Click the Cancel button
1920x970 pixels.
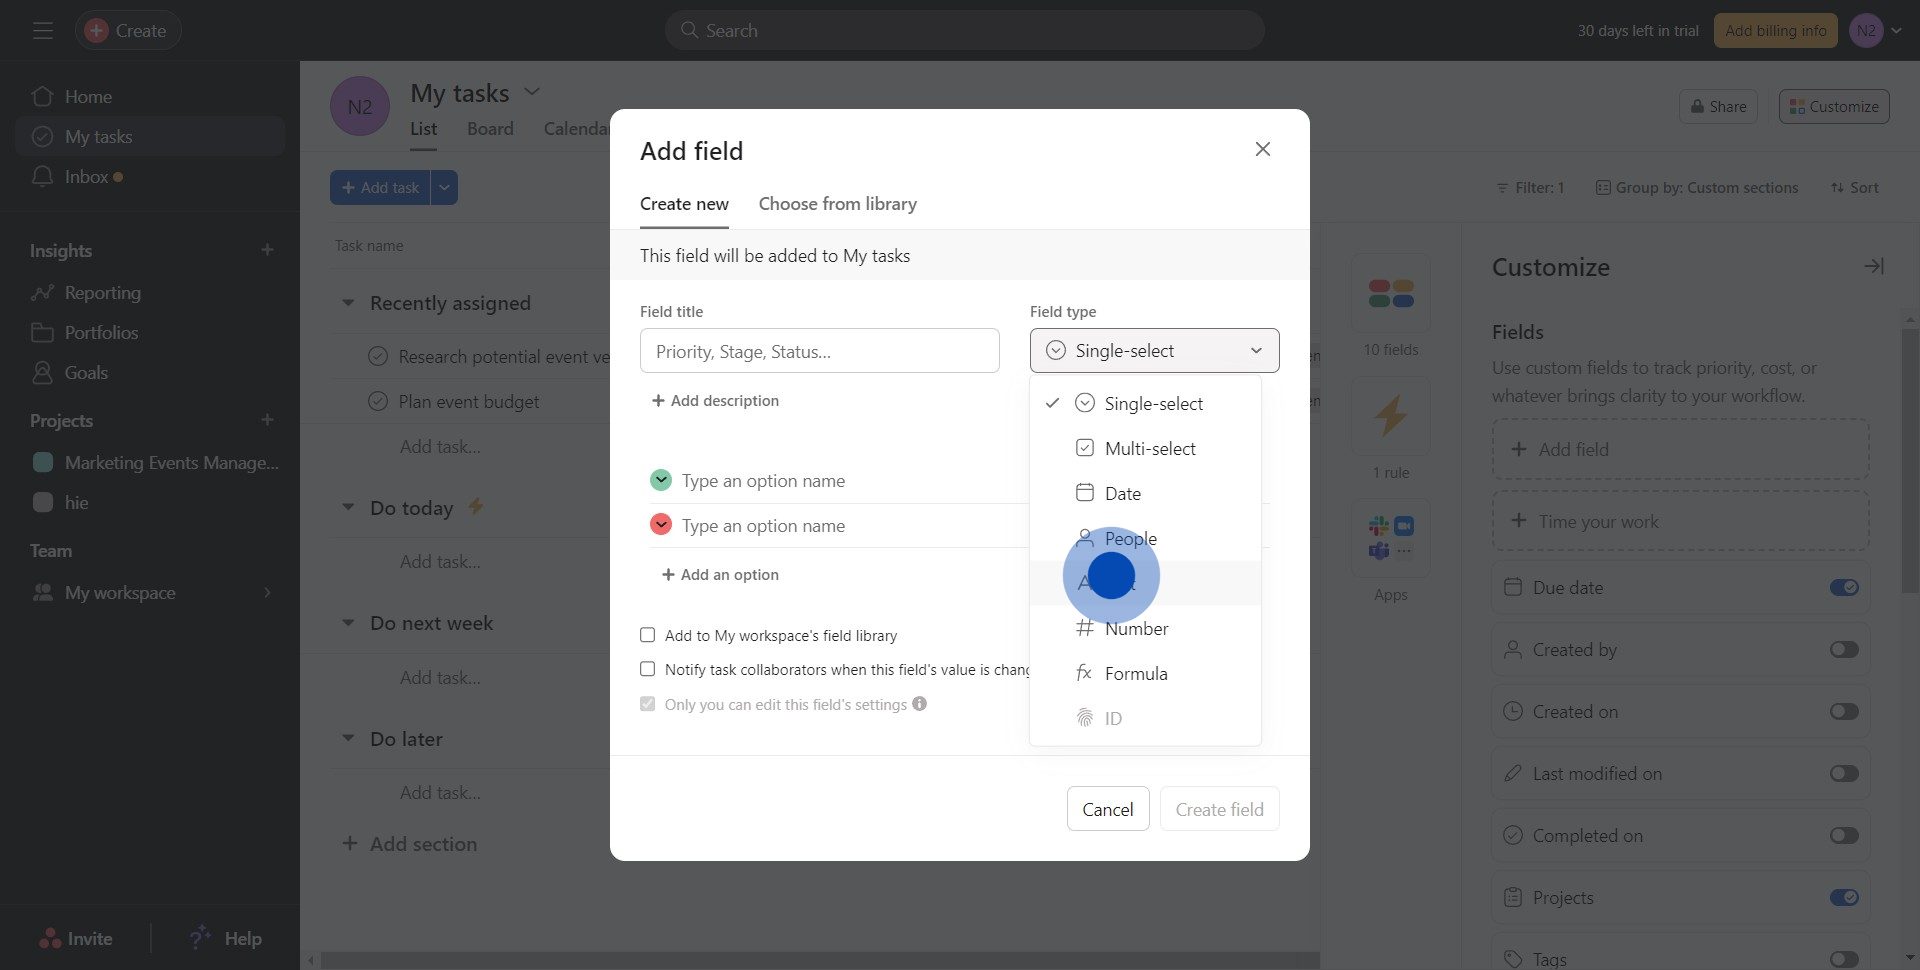tap(1107, 809)
